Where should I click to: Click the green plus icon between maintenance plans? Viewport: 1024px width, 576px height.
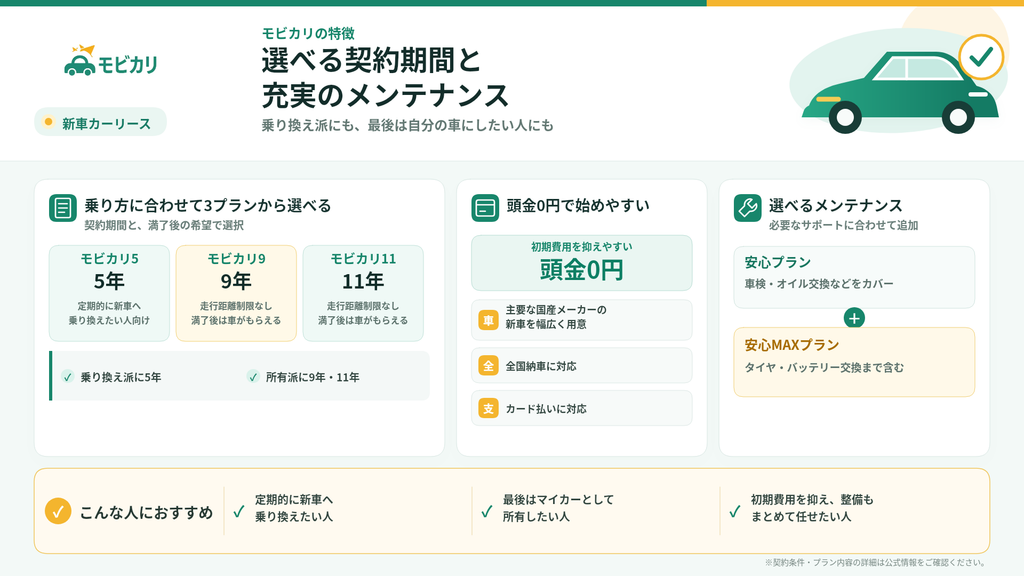[x=854, y=318]
